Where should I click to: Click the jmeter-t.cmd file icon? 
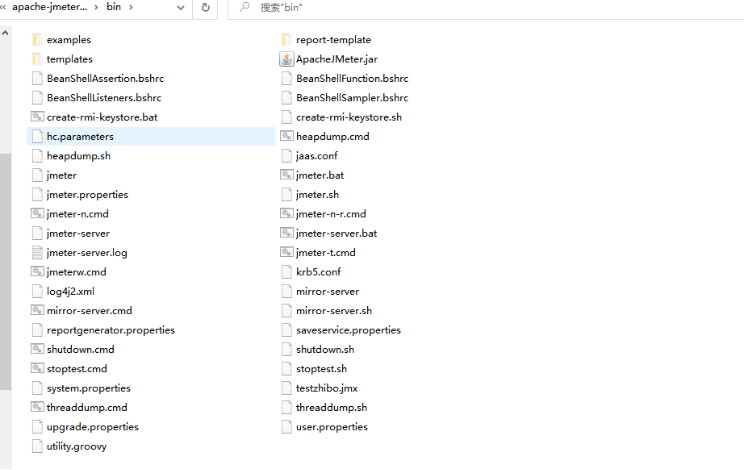(x=286, y=252)
